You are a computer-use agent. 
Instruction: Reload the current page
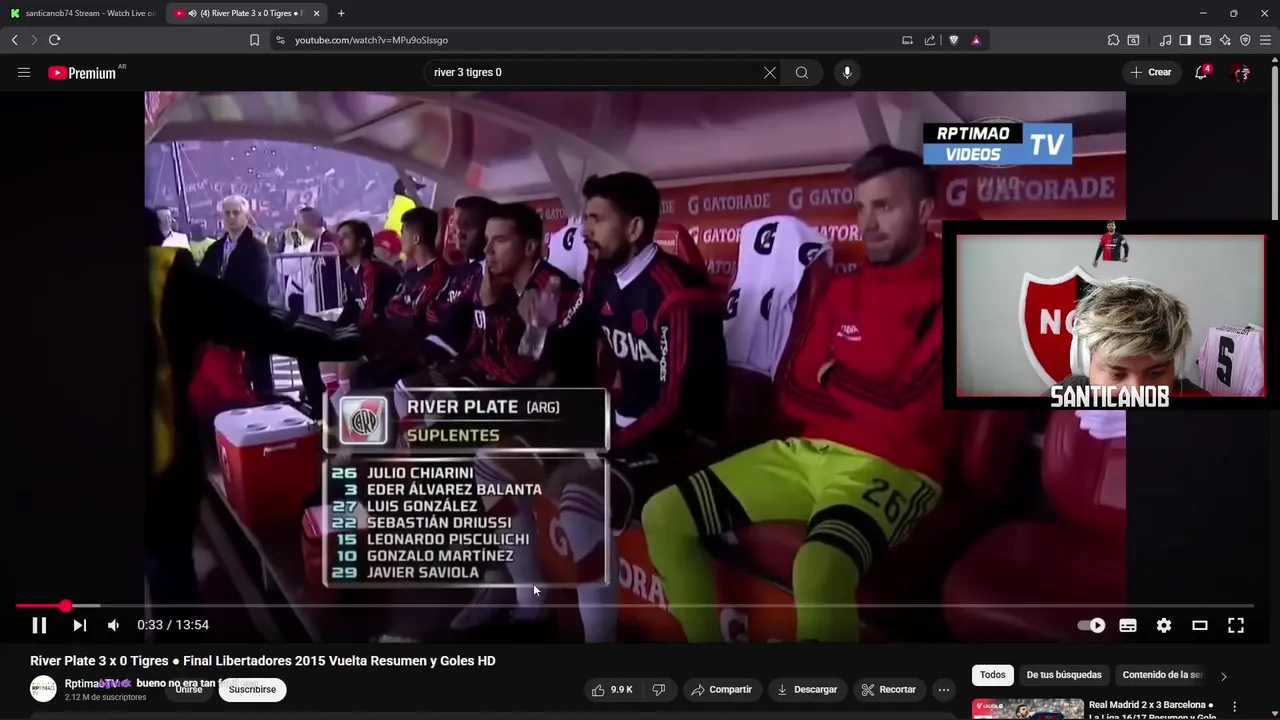coord(54,40)
